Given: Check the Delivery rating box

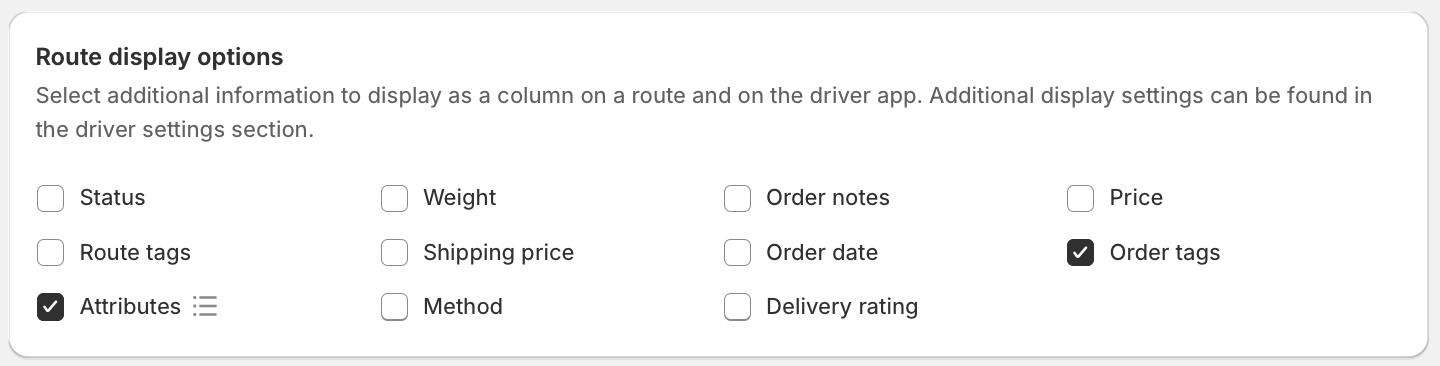Looking at the screenshot, I should pos(737,306).
